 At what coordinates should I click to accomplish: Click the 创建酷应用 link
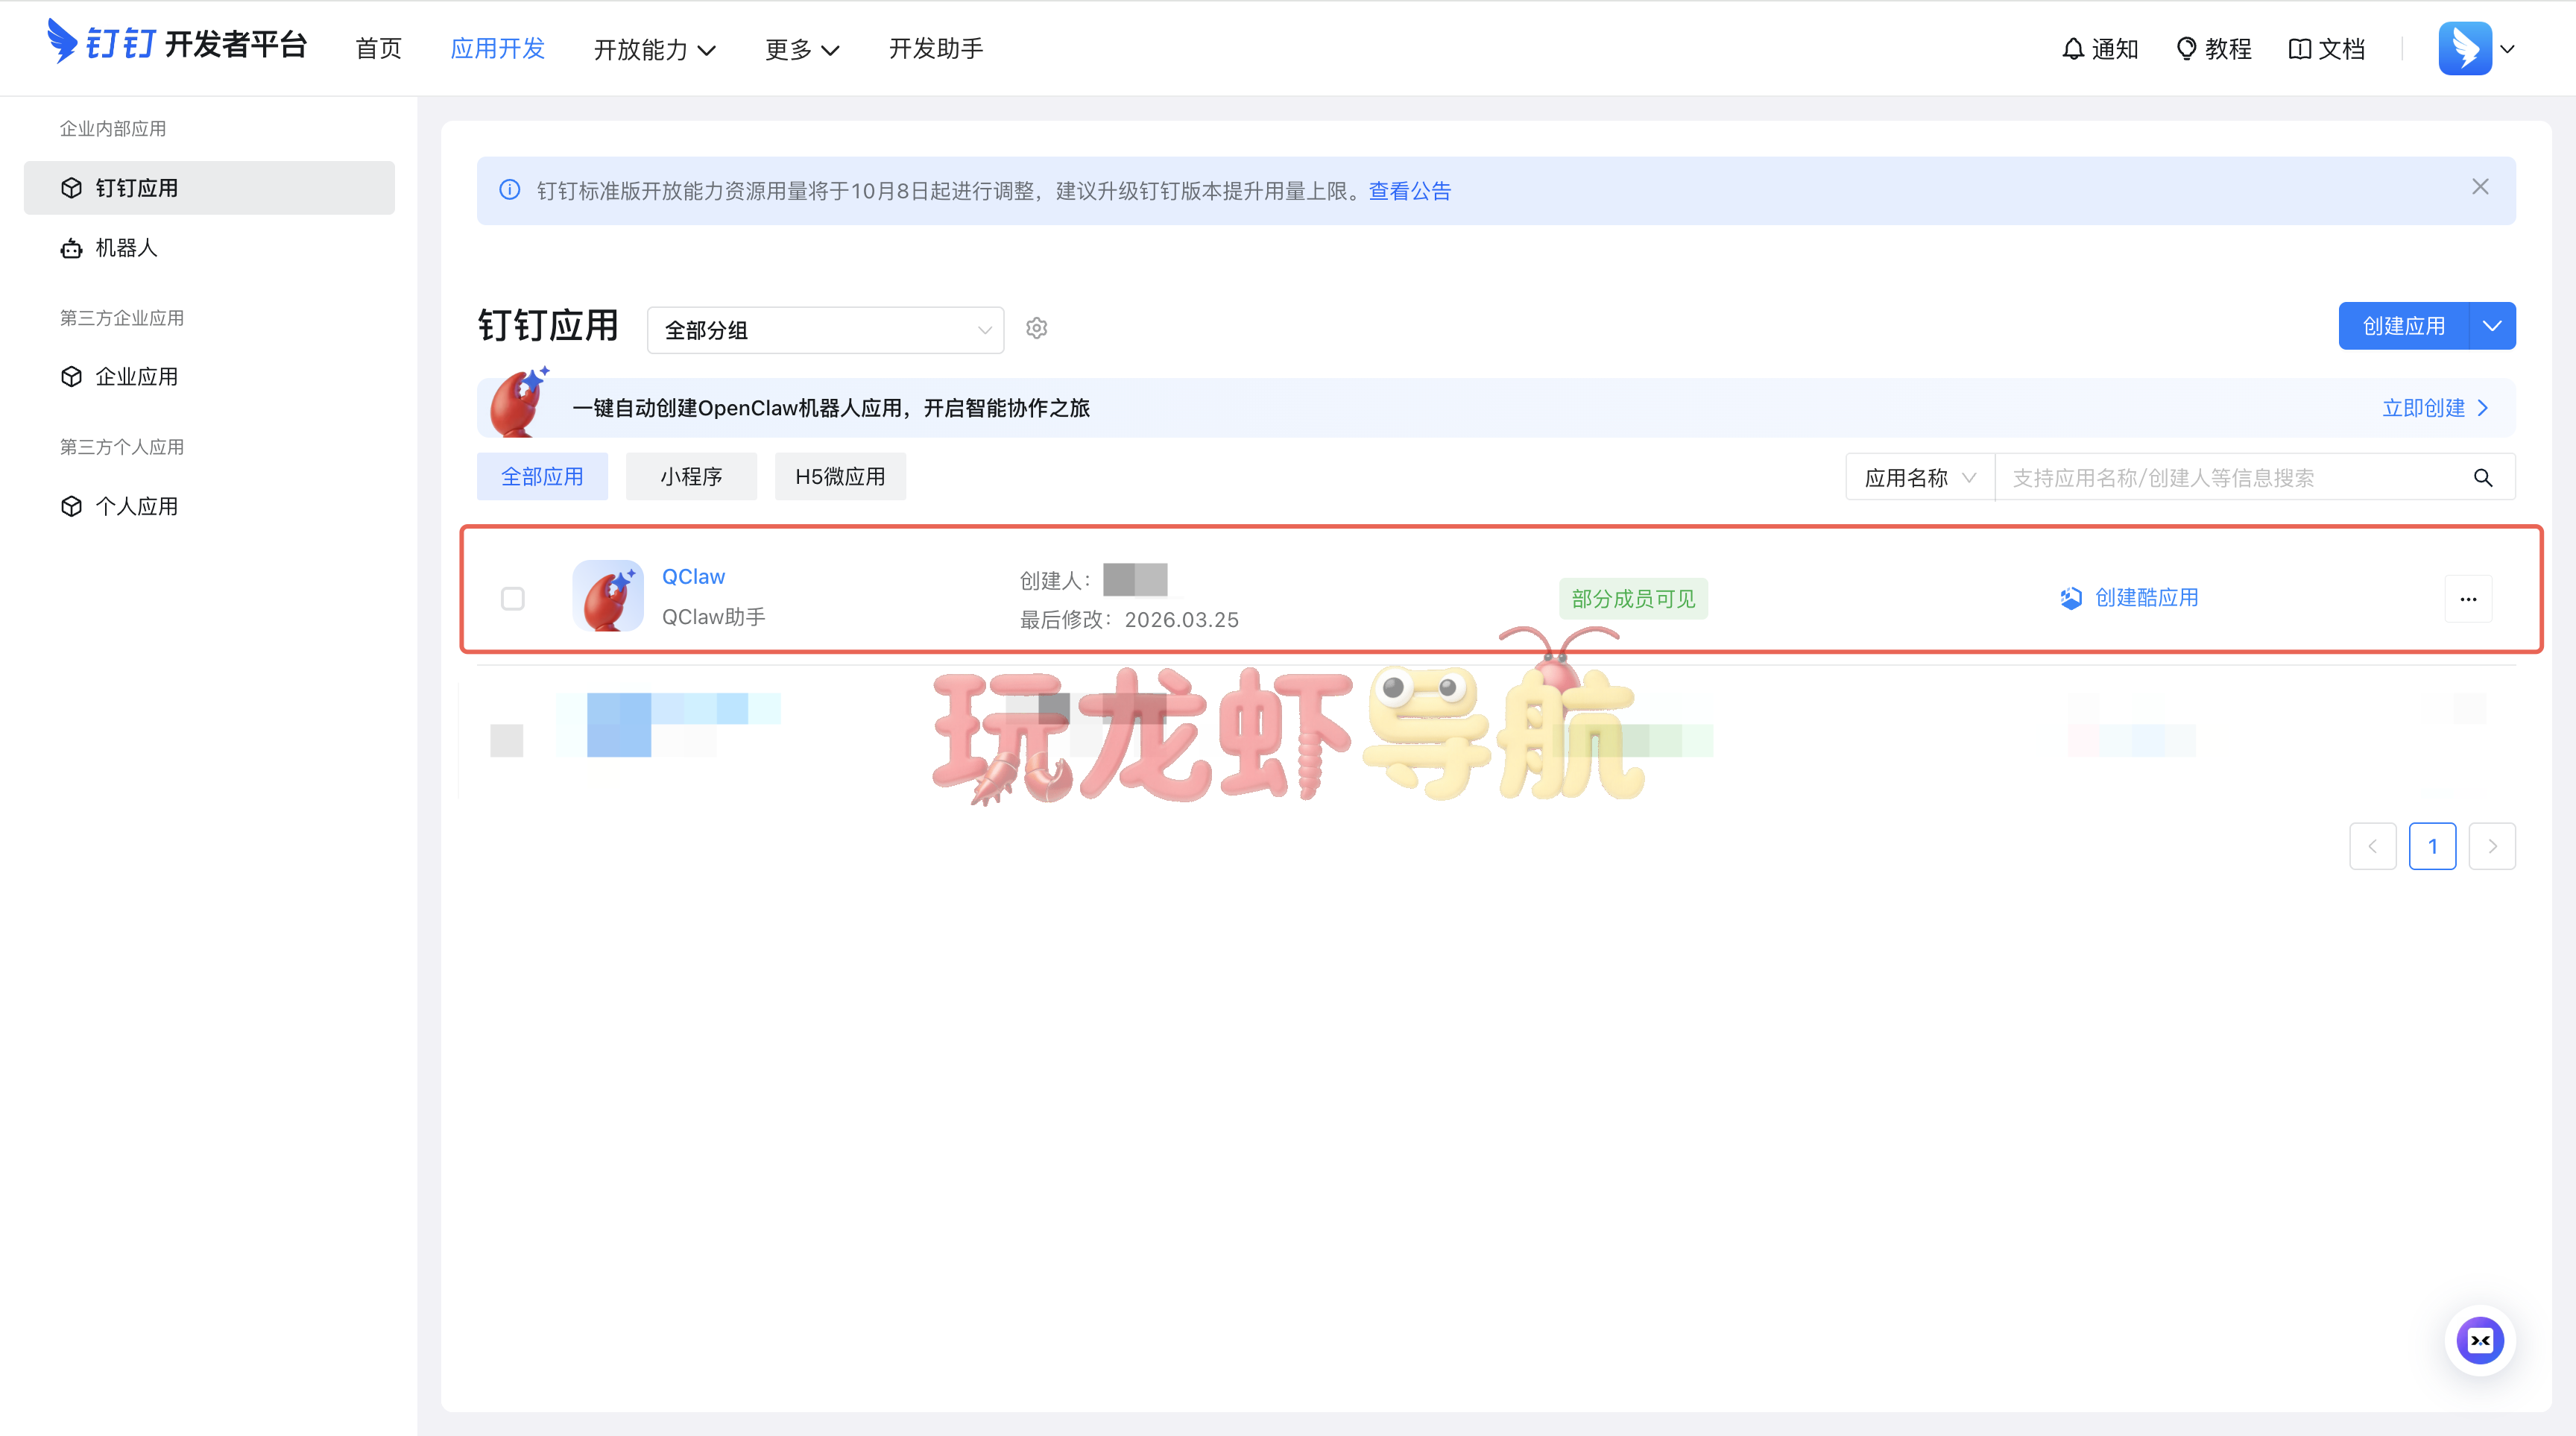pyautogui.click(x=2130, y=598)
